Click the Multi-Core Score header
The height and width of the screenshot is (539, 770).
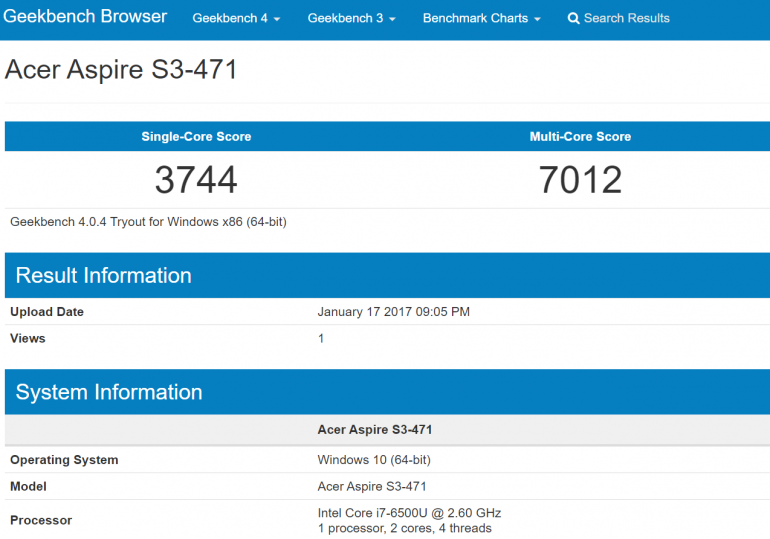click(580, 136)
